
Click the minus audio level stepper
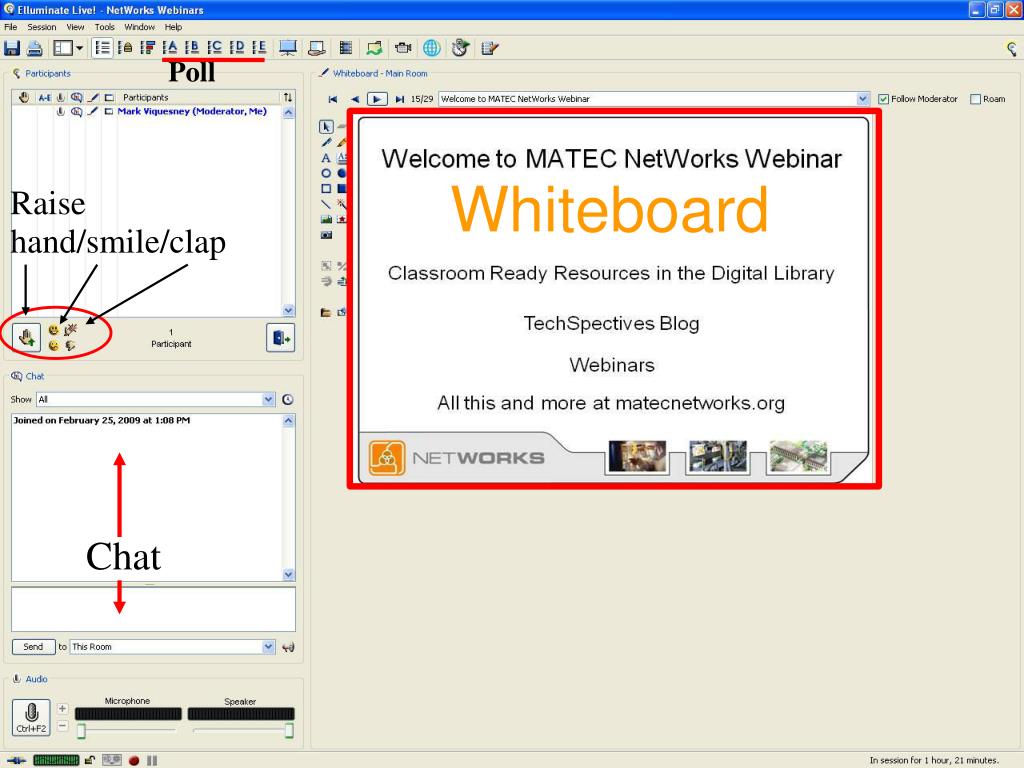pyautogui.click(x=62, y=726)
